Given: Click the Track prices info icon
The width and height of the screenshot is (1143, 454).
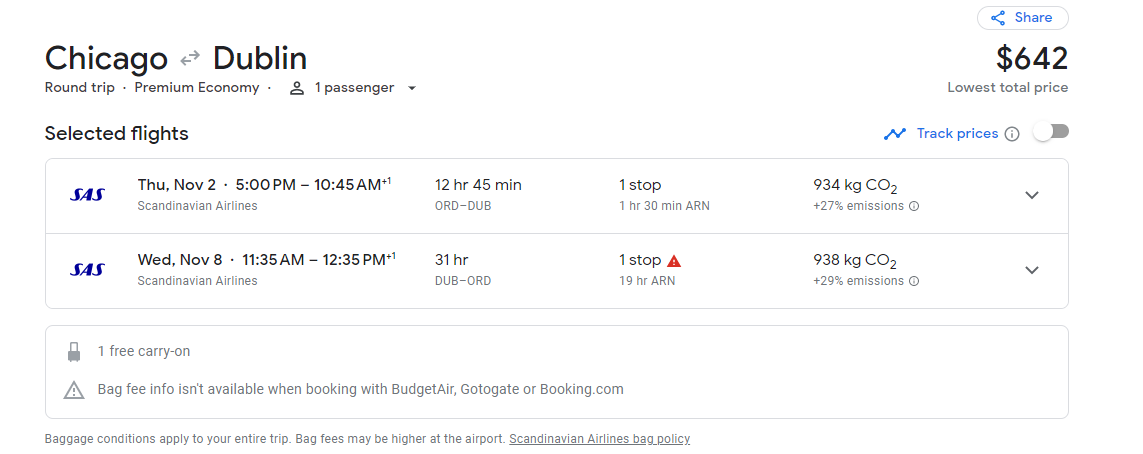Looking at the screenshot, I should click(1012, 134).
